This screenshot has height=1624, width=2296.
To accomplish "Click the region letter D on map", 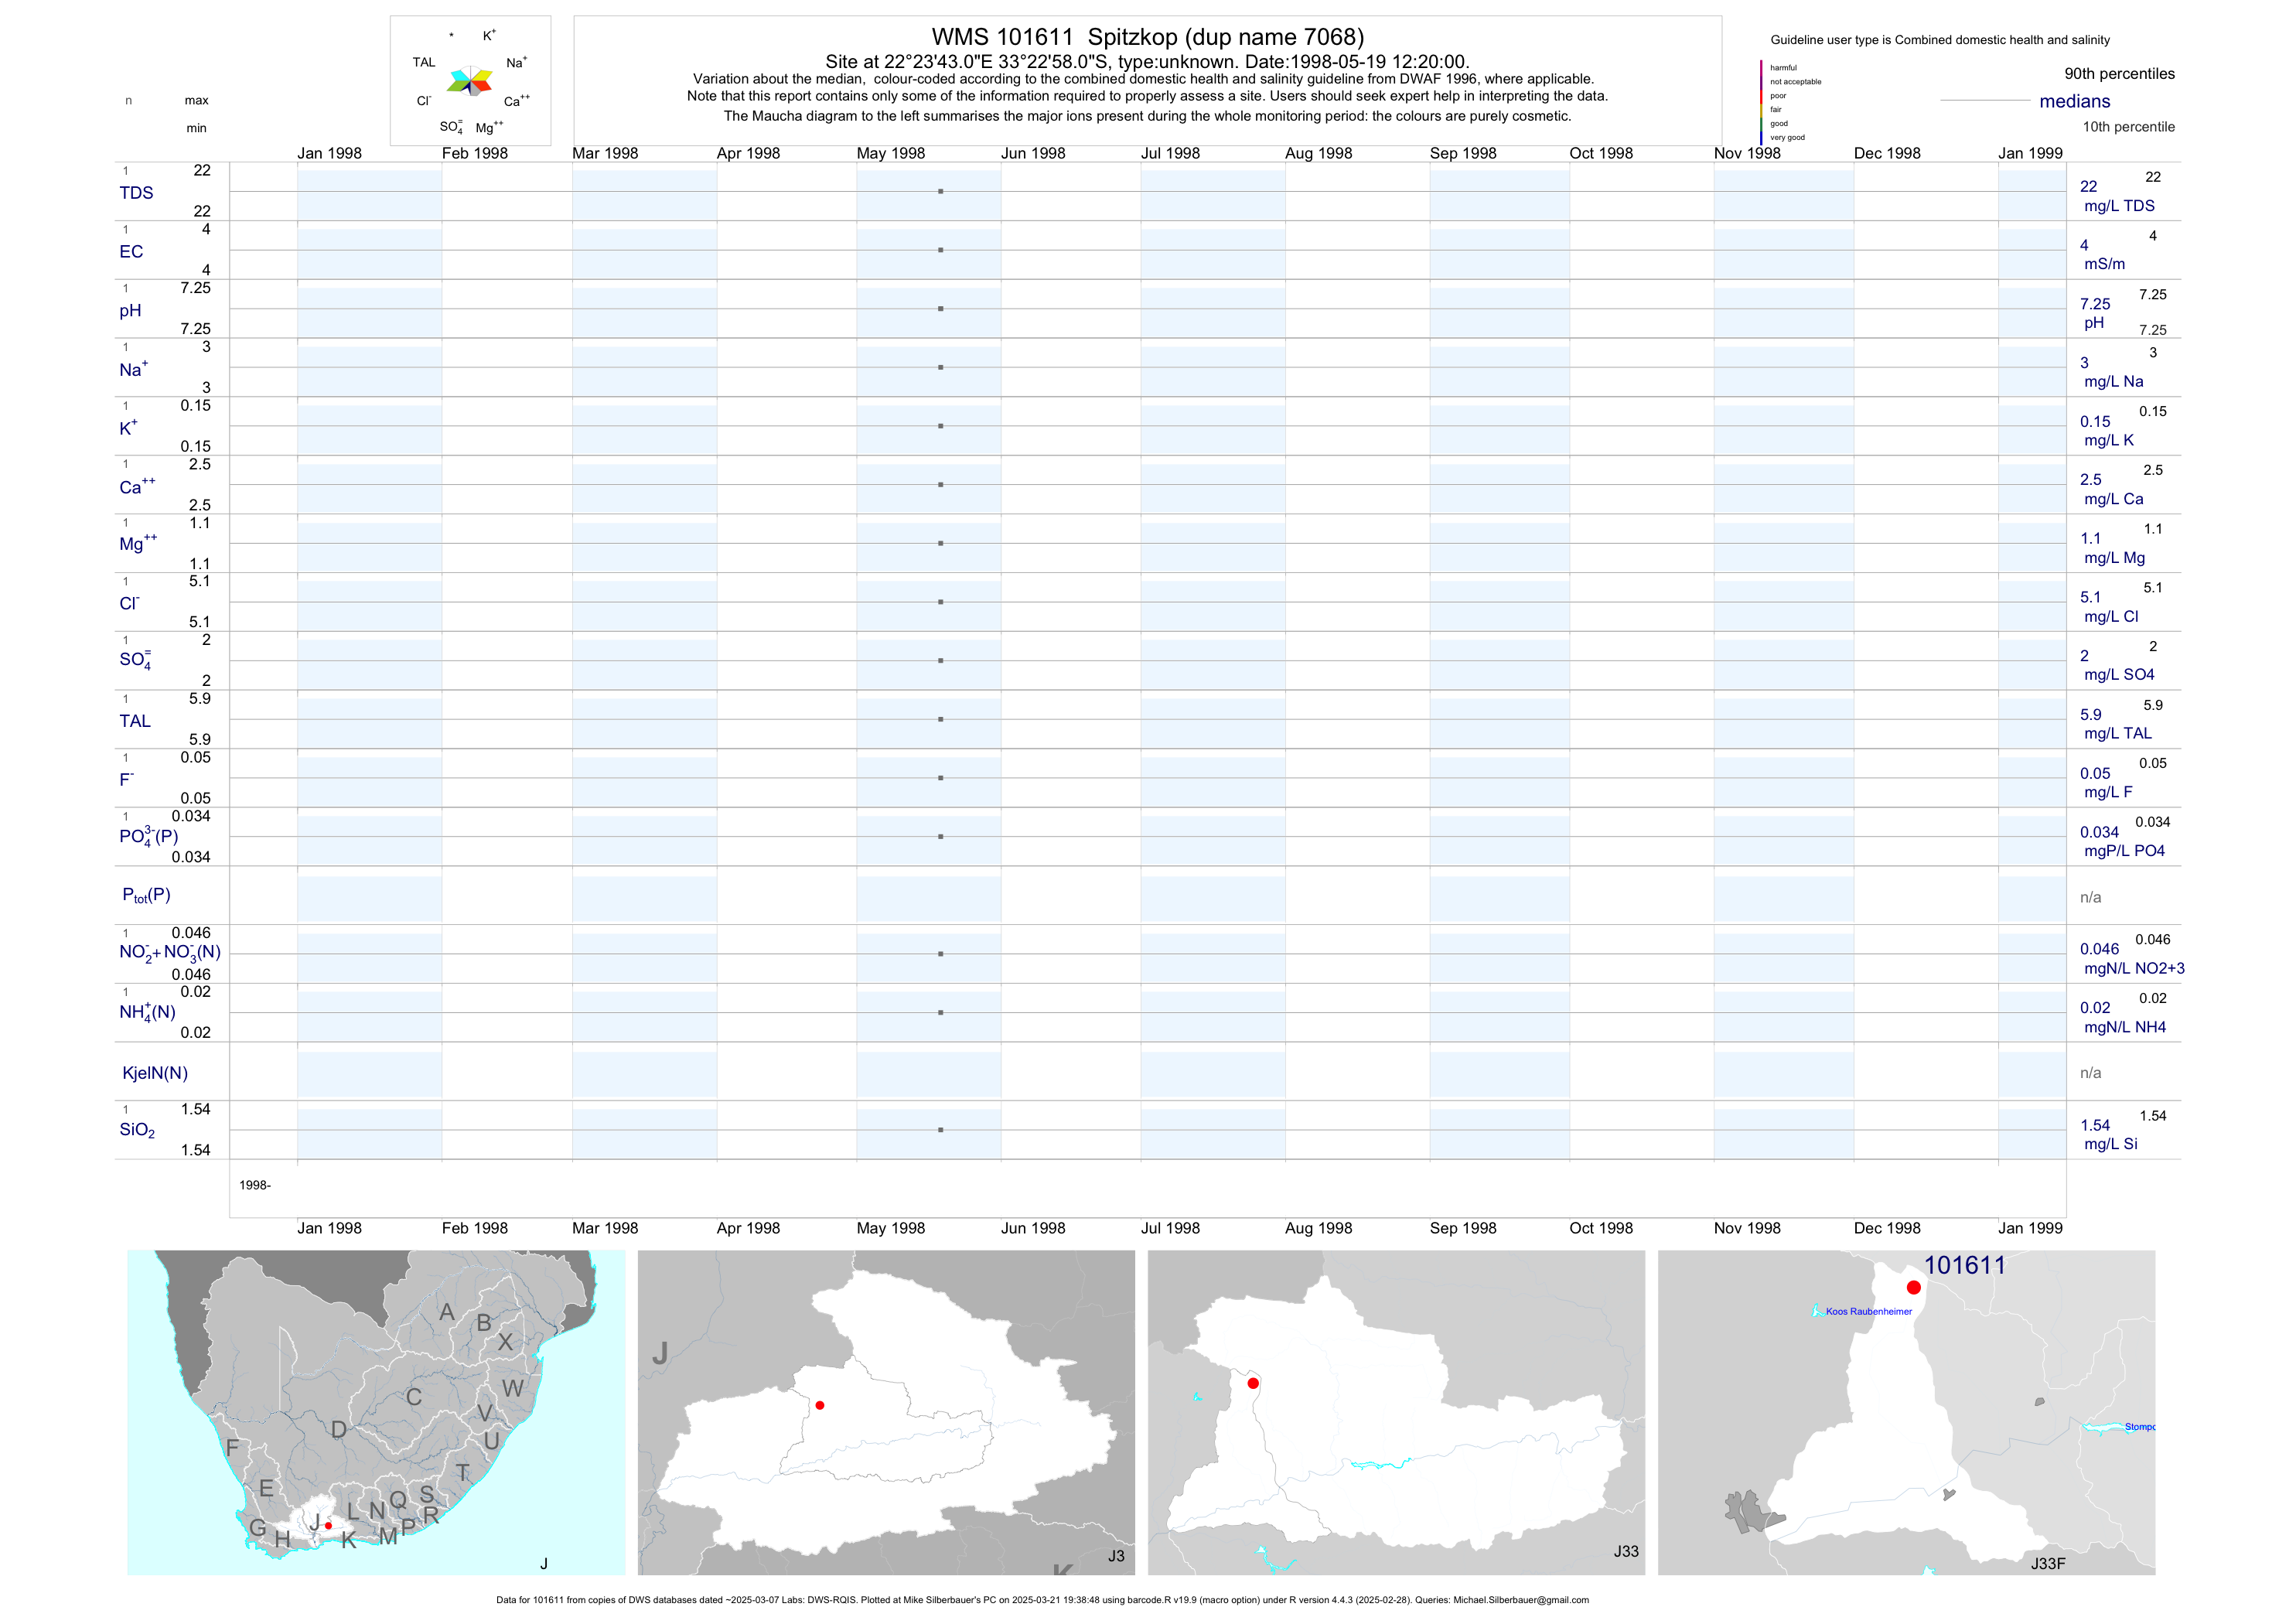I will click(339, 1429).
